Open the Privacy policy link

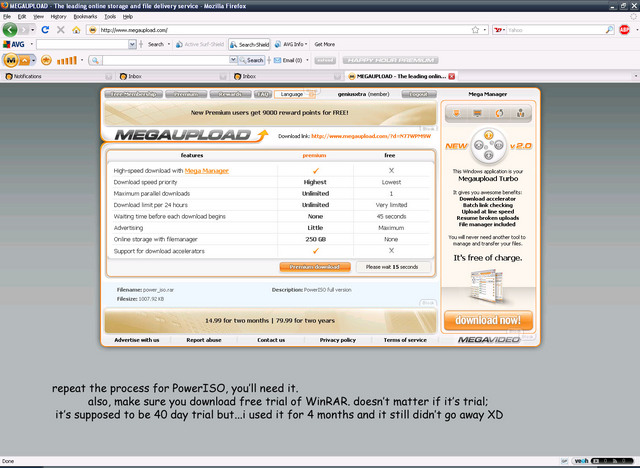pyautogui.click(x=338, y=340)
